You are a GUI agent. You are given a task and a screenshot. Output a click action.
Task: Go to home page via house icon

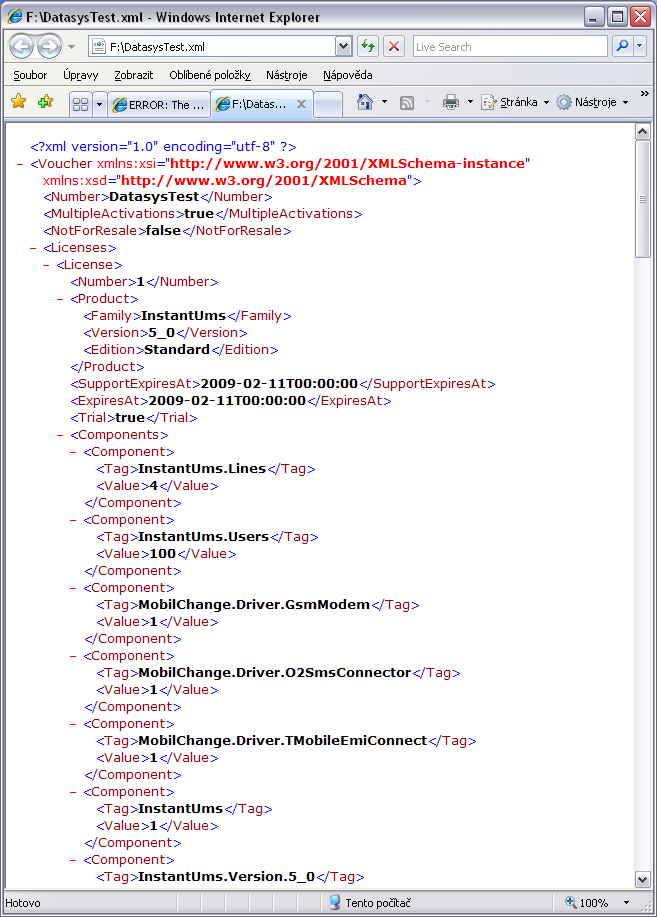coord(365,102)
